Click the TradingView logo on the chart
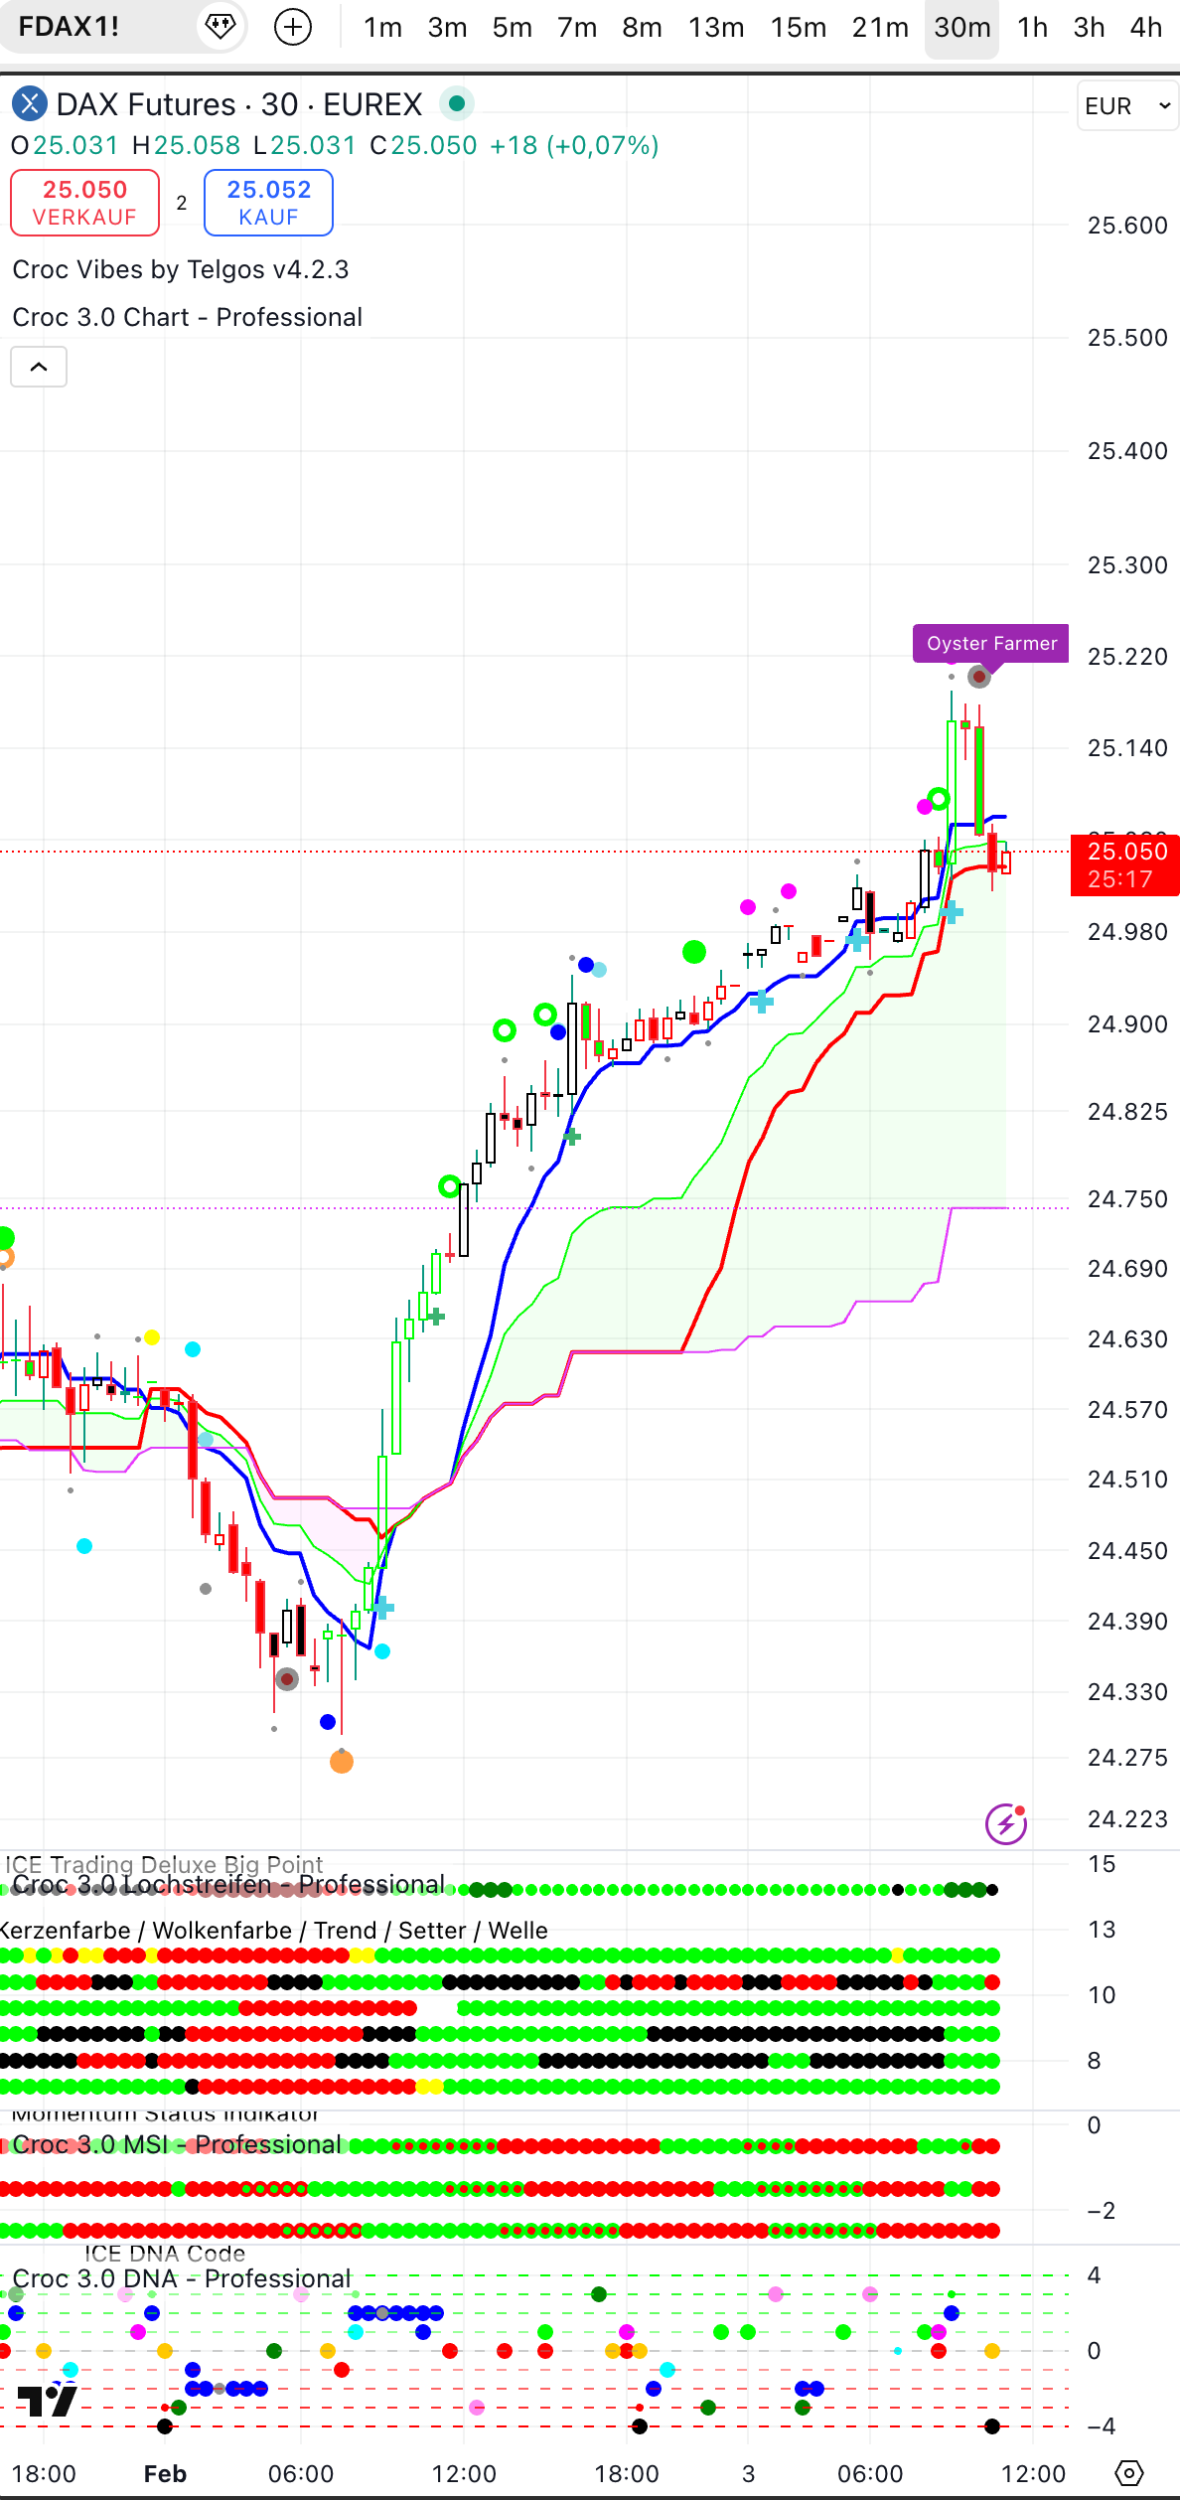Screen dimensions: 1180x2500 [x=47, y=2400]
